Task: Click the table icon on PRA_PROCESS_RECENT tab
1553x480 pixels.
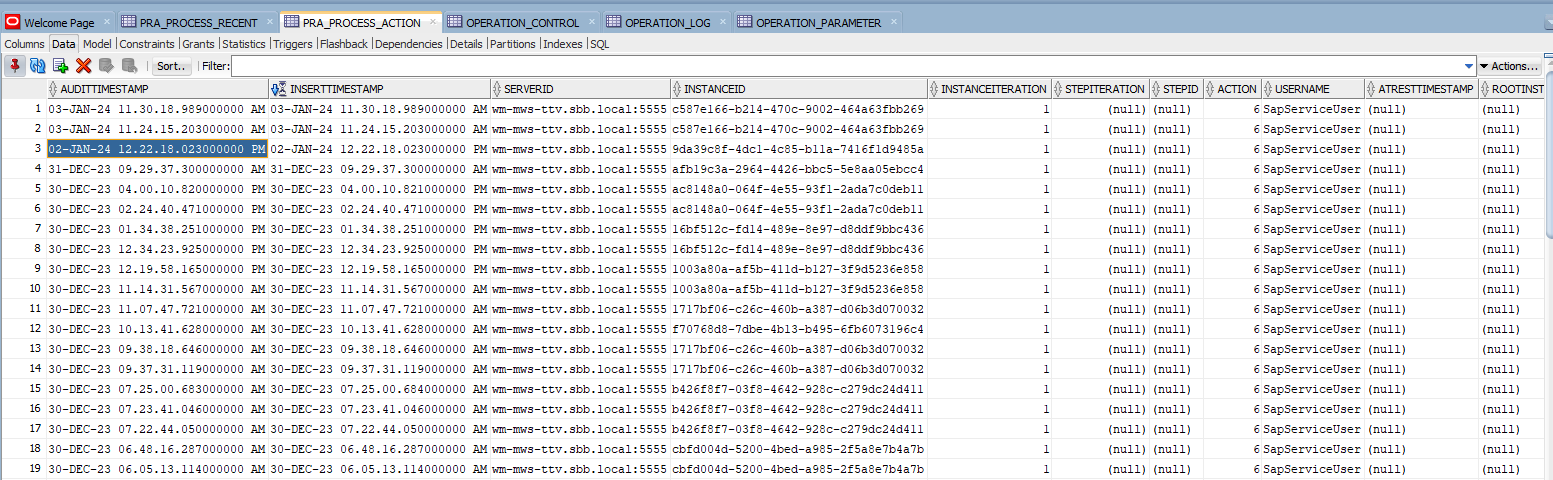Action: point(129,22)
